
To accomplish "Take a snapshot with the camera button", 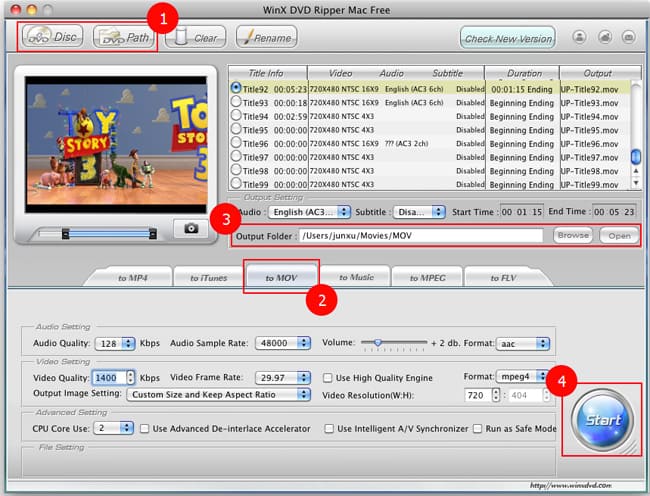I will point(191,228).
